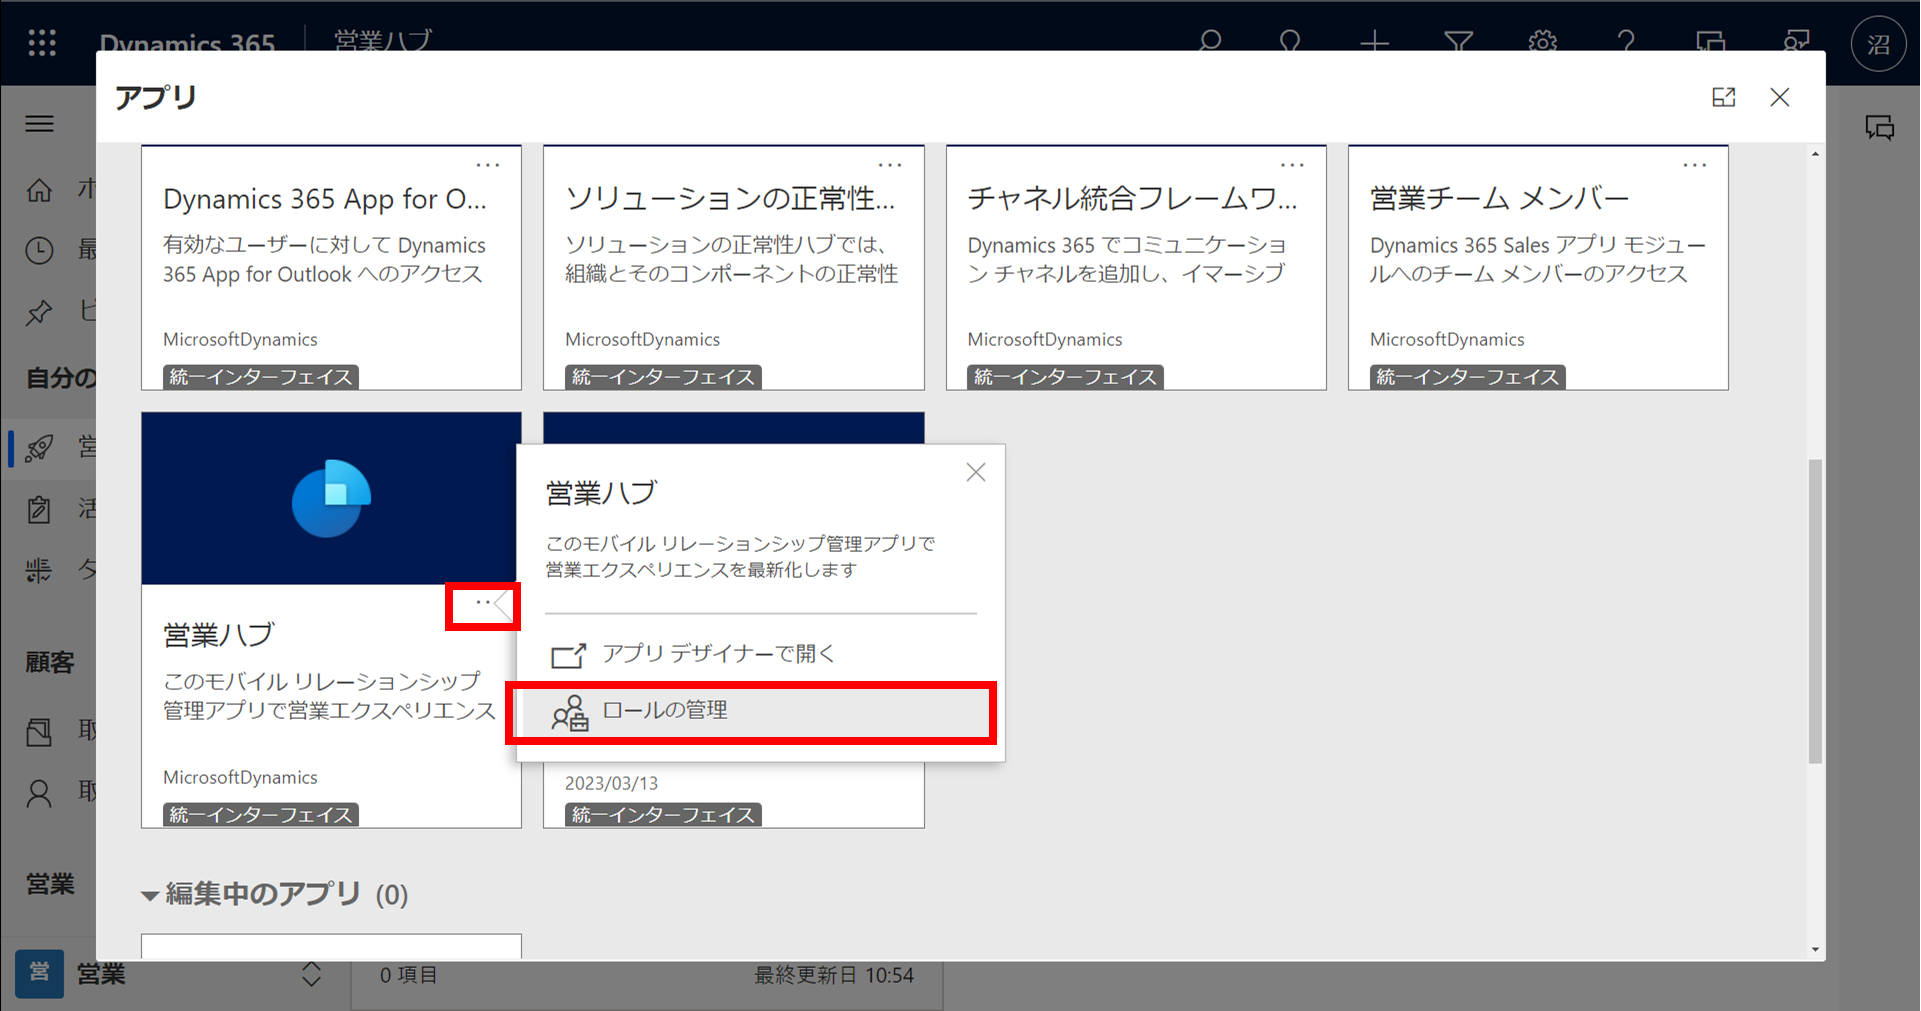Open the contacts person icon in sidebar
Screen dimensions: 1921x1011
39,794
